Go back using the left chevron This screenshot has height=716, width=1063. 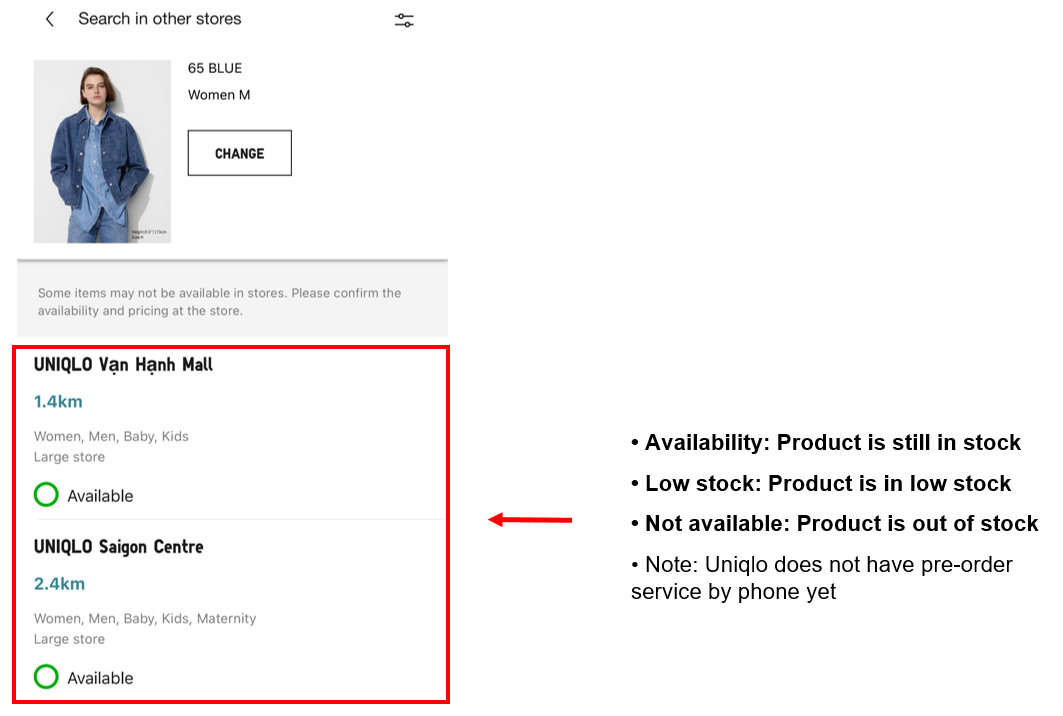tap(49, 19)
